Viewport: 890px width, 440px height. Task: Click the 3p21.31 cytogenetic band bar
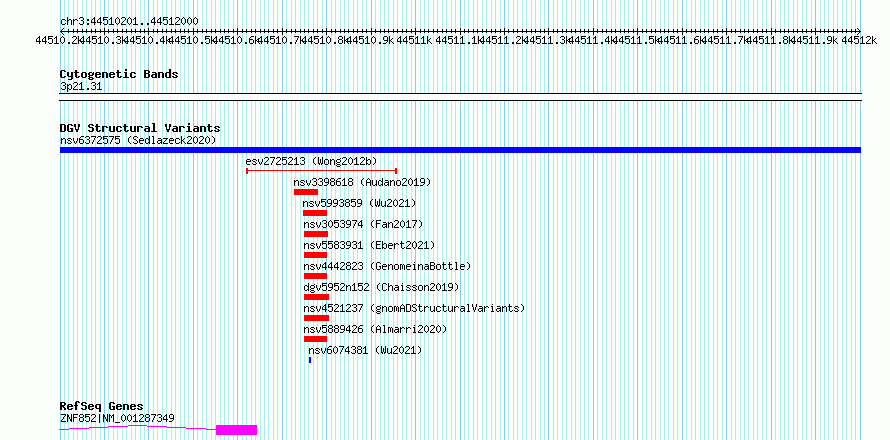pyautogui.click(x=460, y=97)
